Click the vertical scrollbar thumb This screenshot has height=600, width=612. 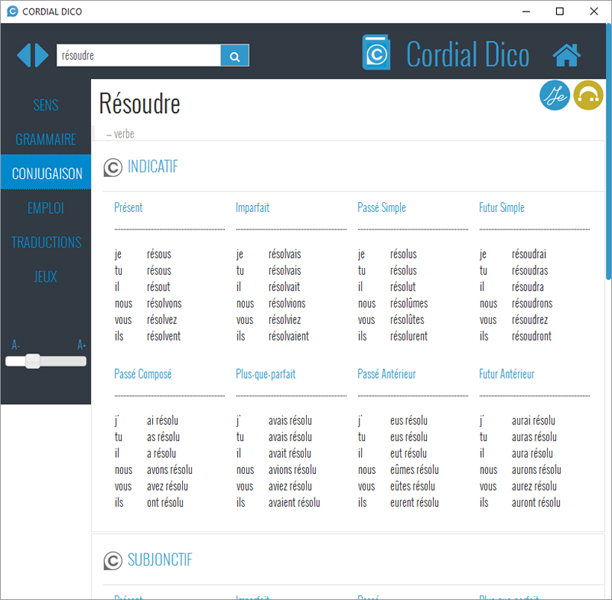coord(608,151)
